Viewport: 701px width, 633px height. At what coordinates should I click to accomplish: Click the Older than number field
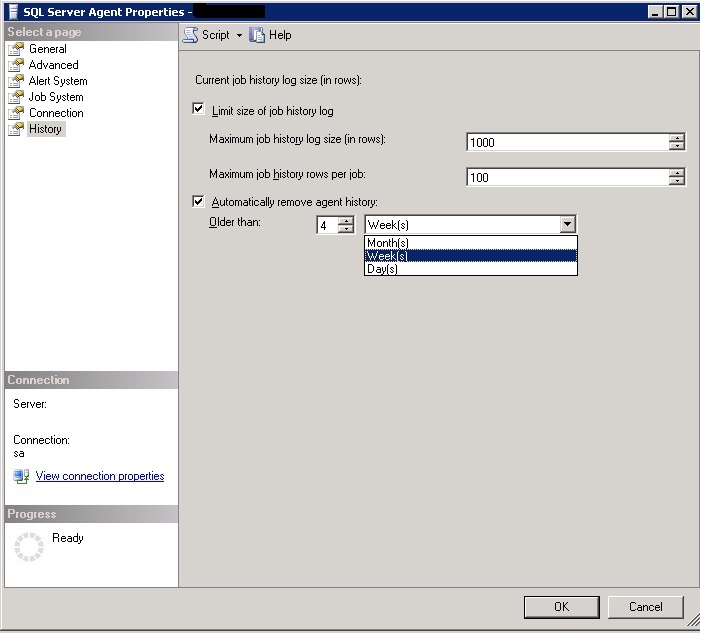pyautogui.click(x=327, y=225)
